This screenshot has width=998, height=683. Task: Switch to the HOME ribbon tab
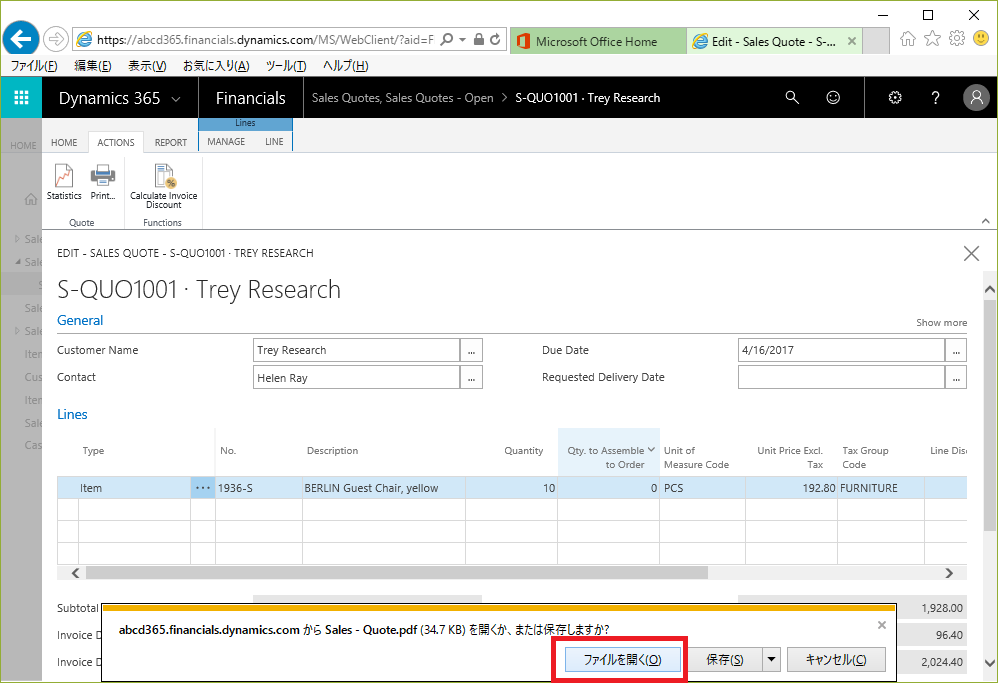[x=64, y=143]
